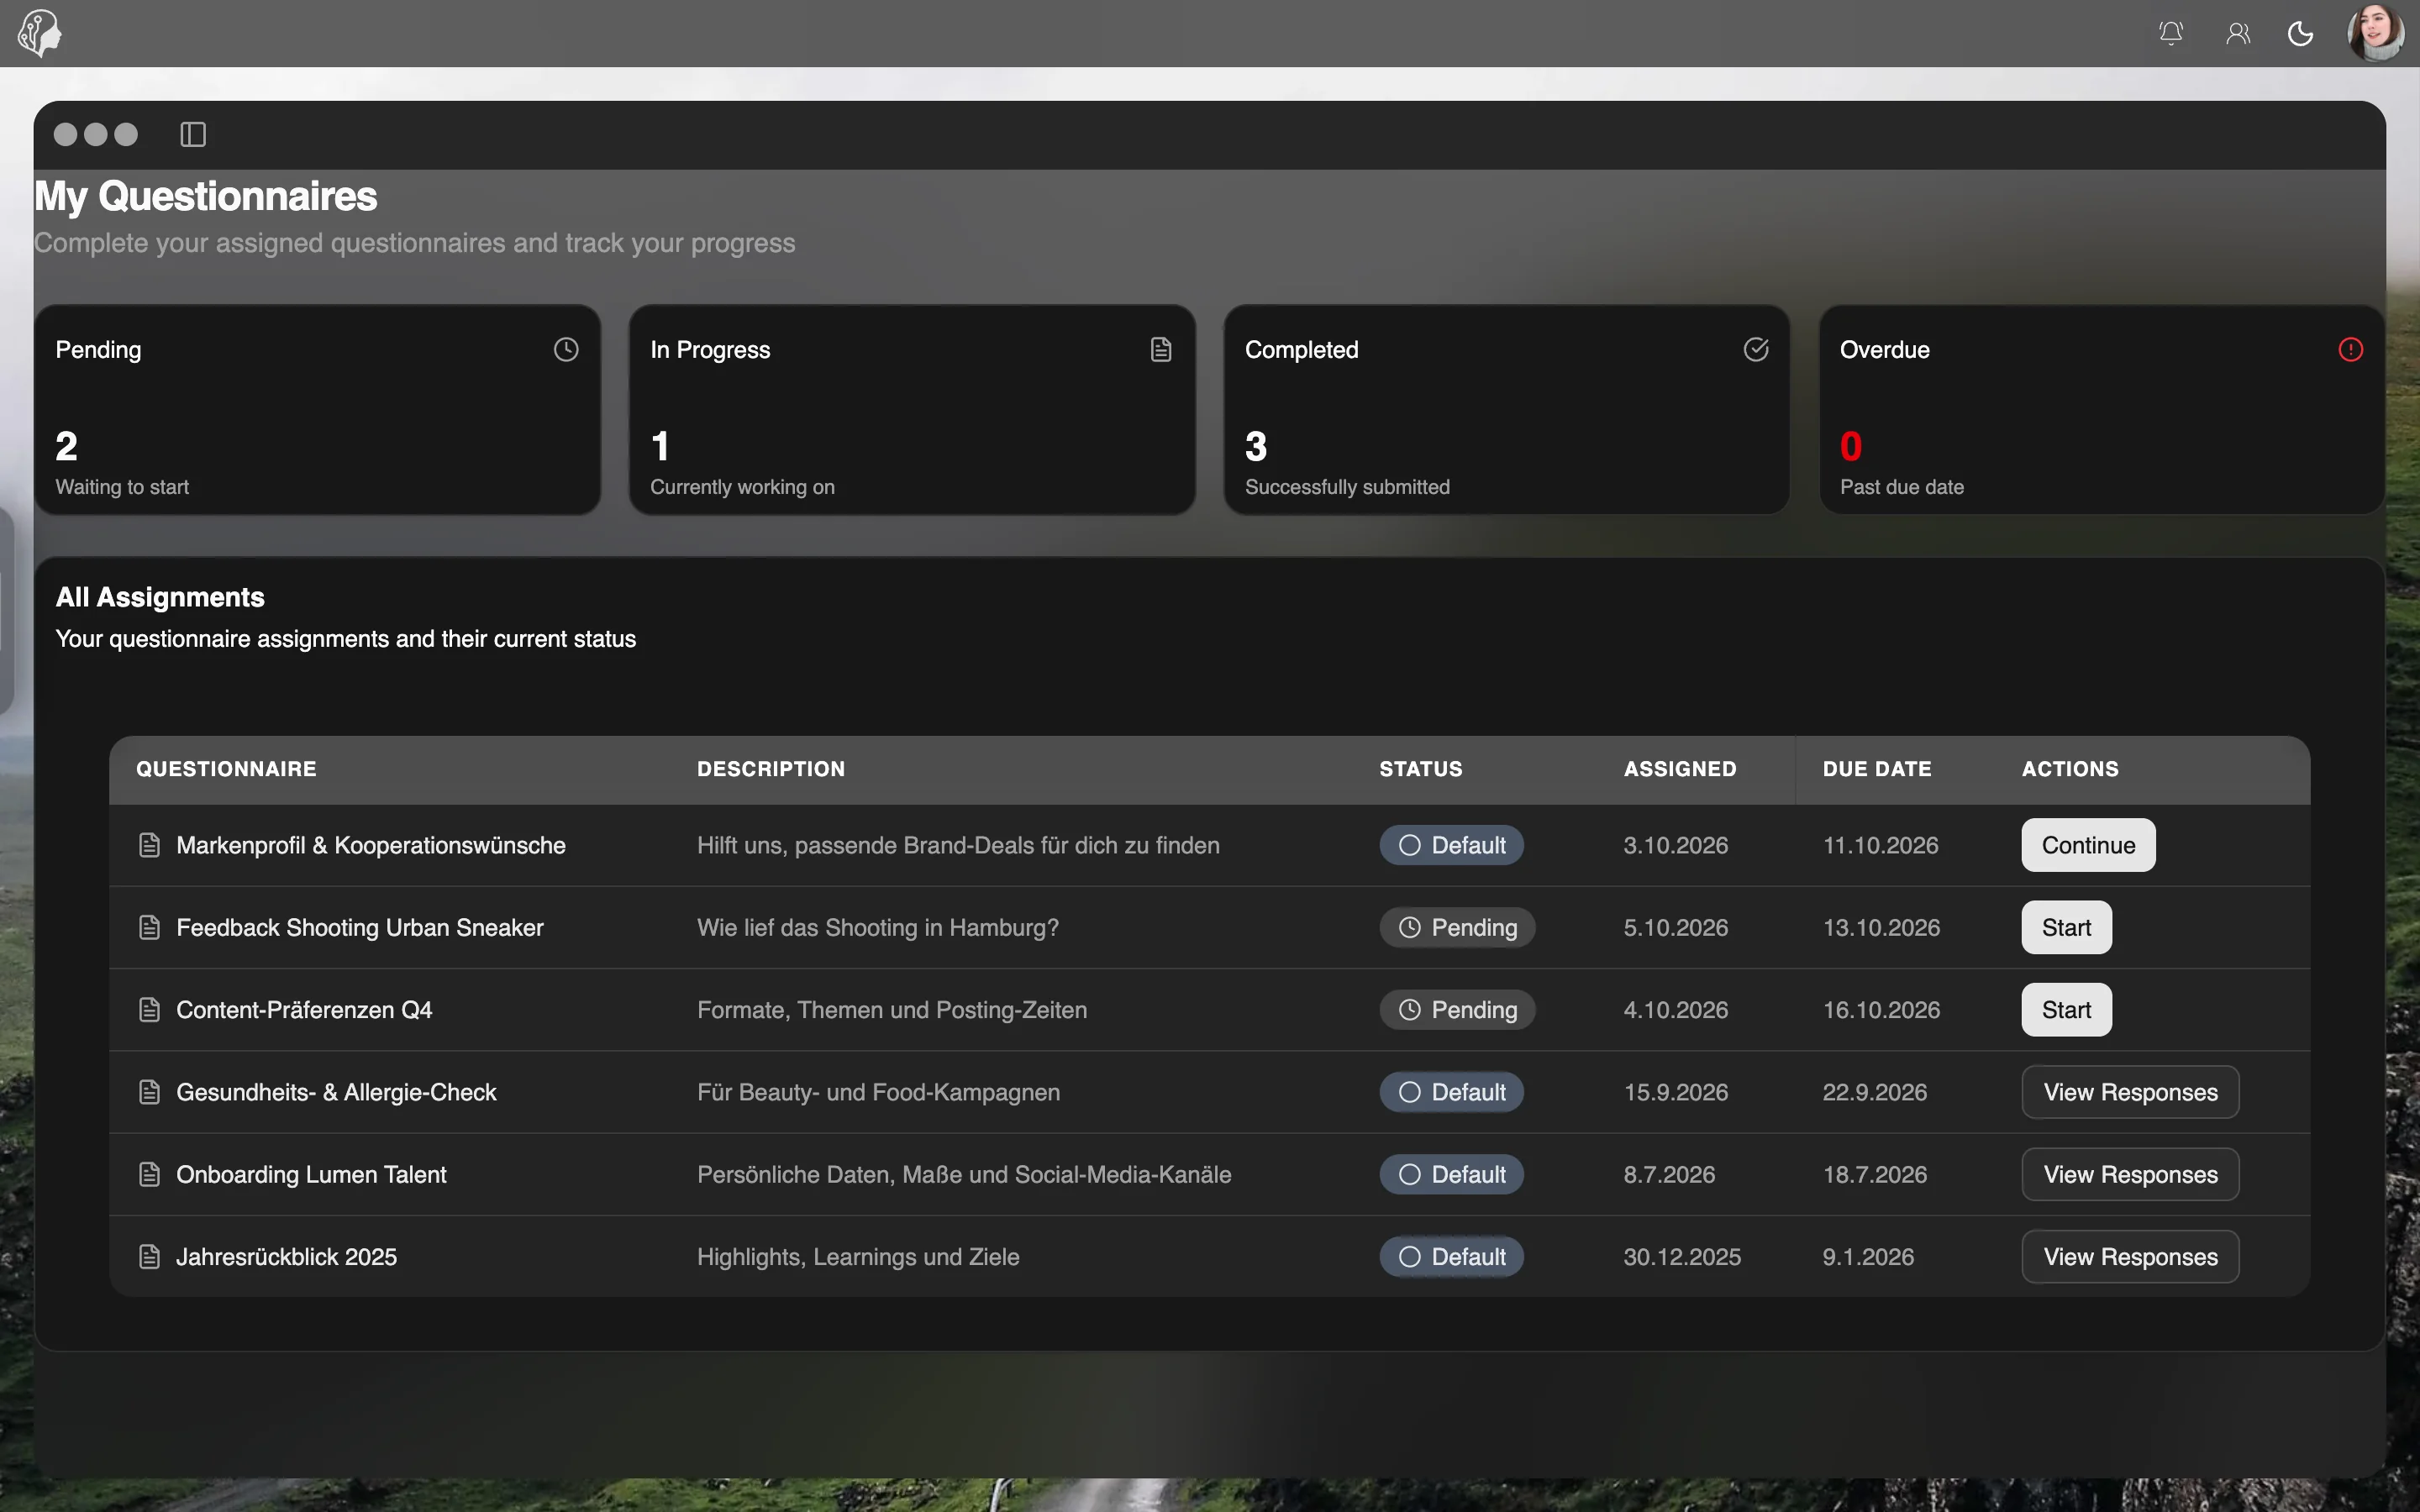
Task: Click the Pending status badge for Content-Präferenzen Q4
Action: (x=1457, y=1010)
